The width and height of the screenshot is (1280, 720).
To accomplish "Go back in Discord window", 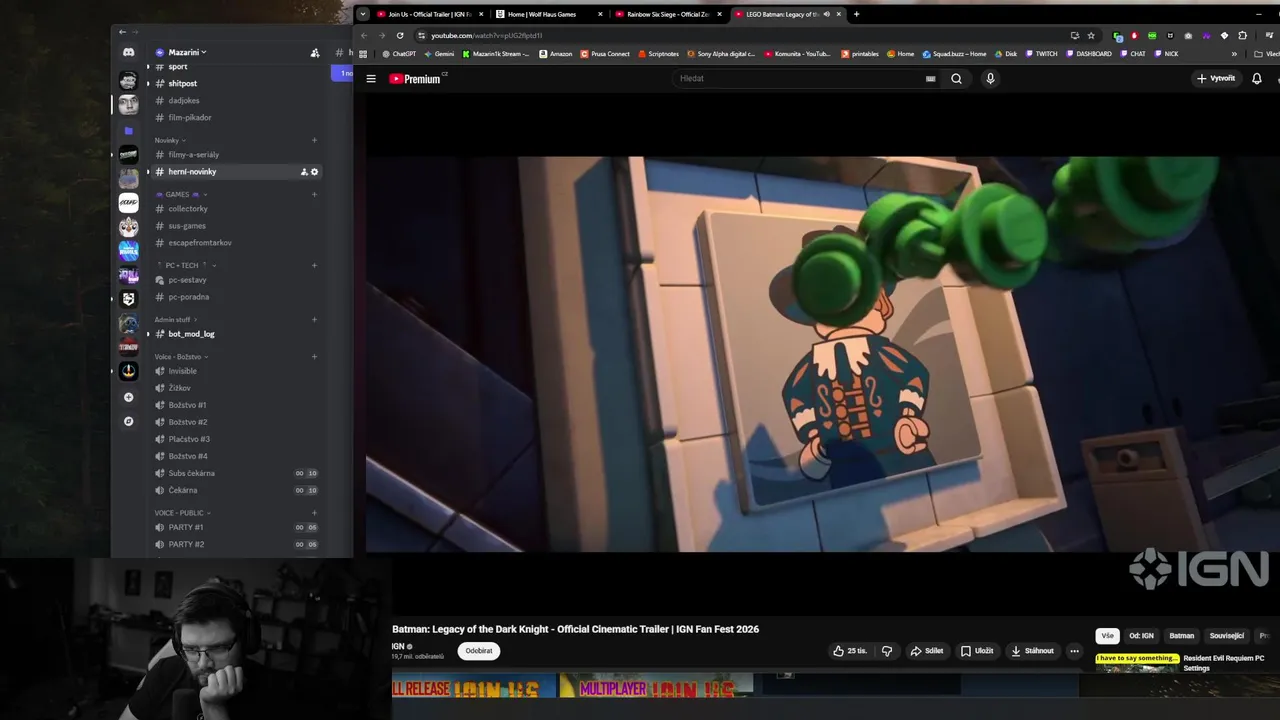I will tap(122, 32).
